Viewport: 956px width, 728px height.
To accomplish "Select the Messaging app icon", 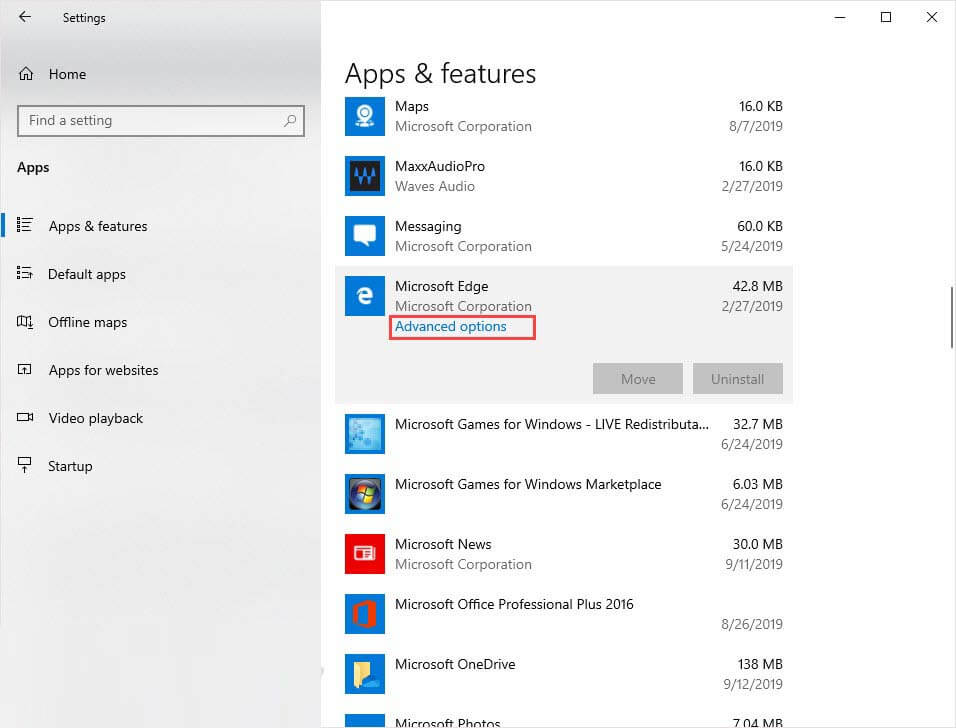I will click(x=364, y=236).
